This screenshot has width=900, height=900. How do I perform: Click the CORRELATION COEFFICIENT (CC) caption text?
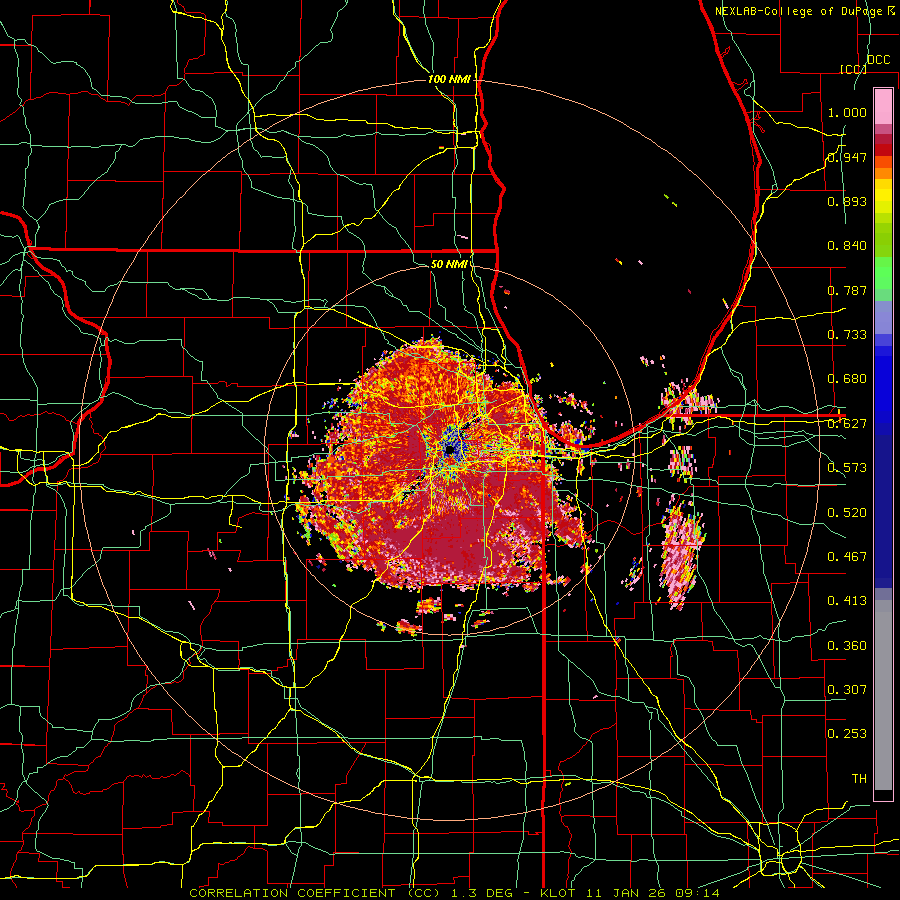point(315,893)
